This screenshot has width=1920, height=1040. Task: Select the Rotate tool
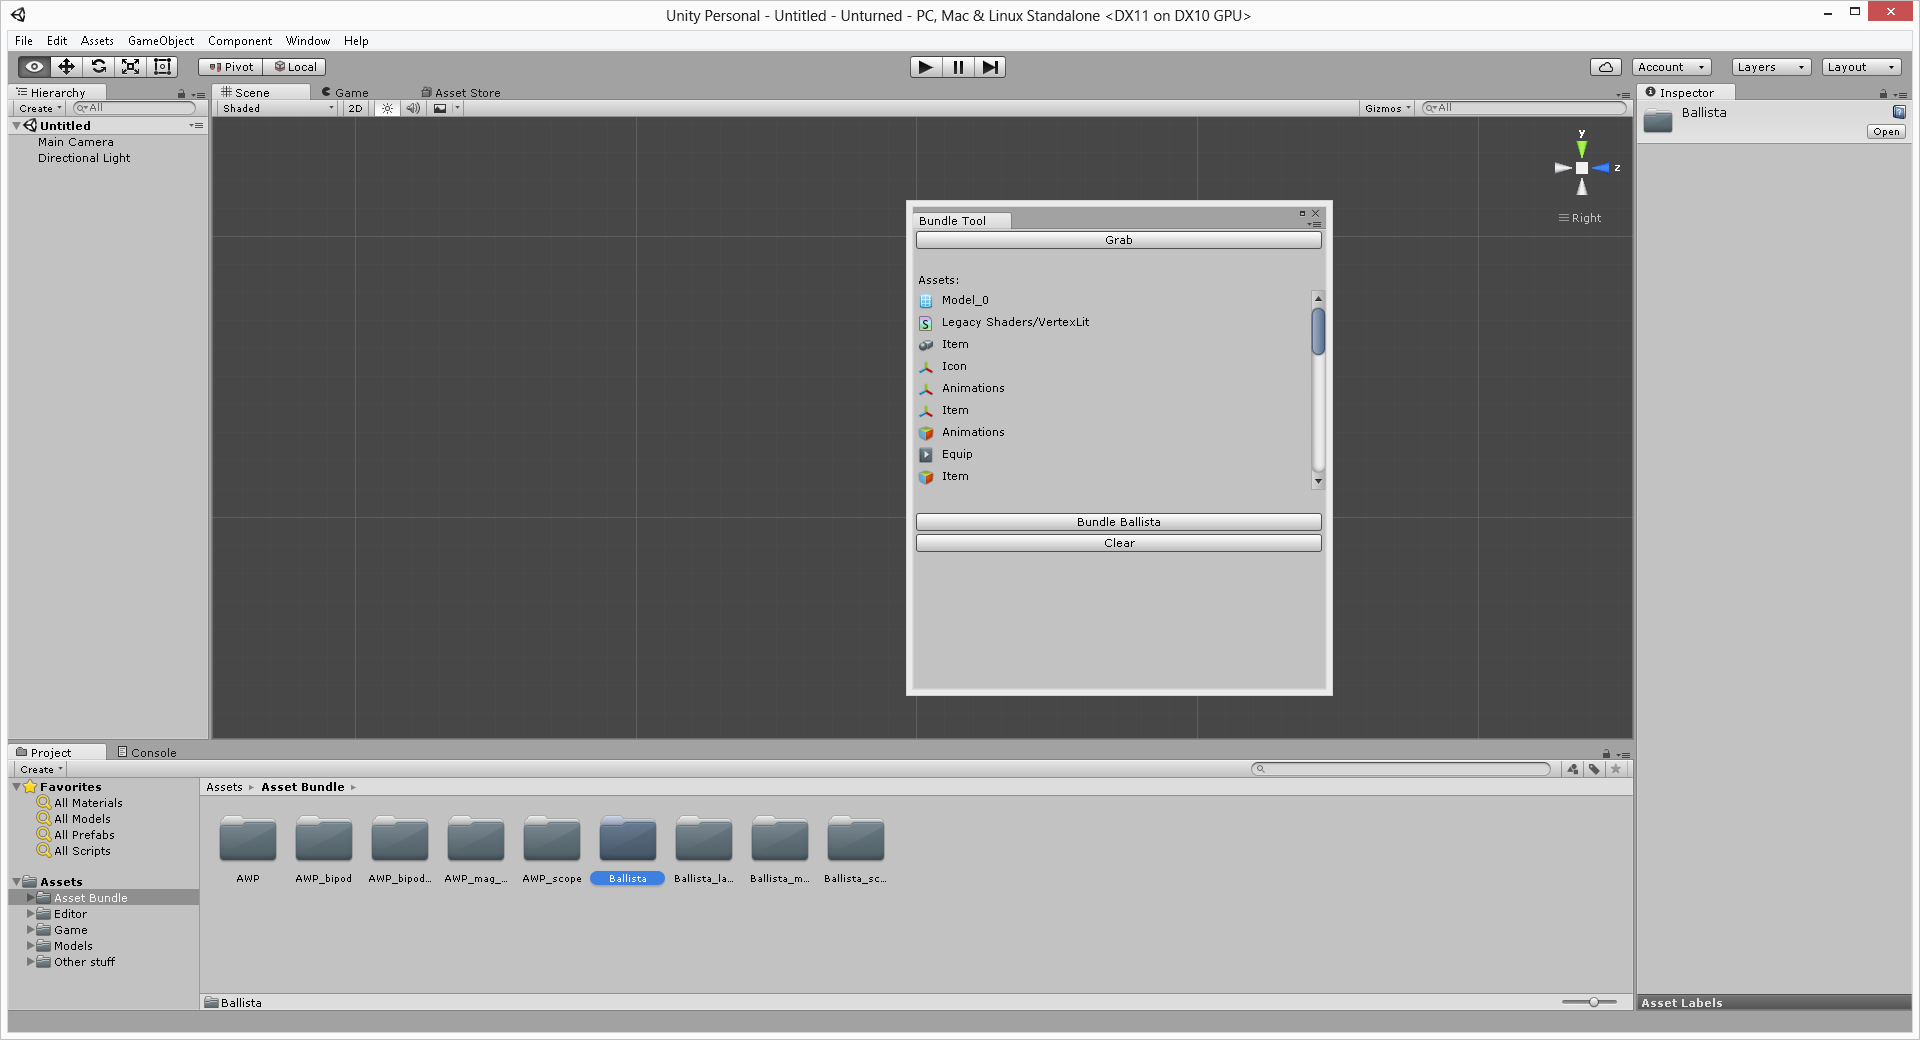pyautogui.click(x=98, y=67)
